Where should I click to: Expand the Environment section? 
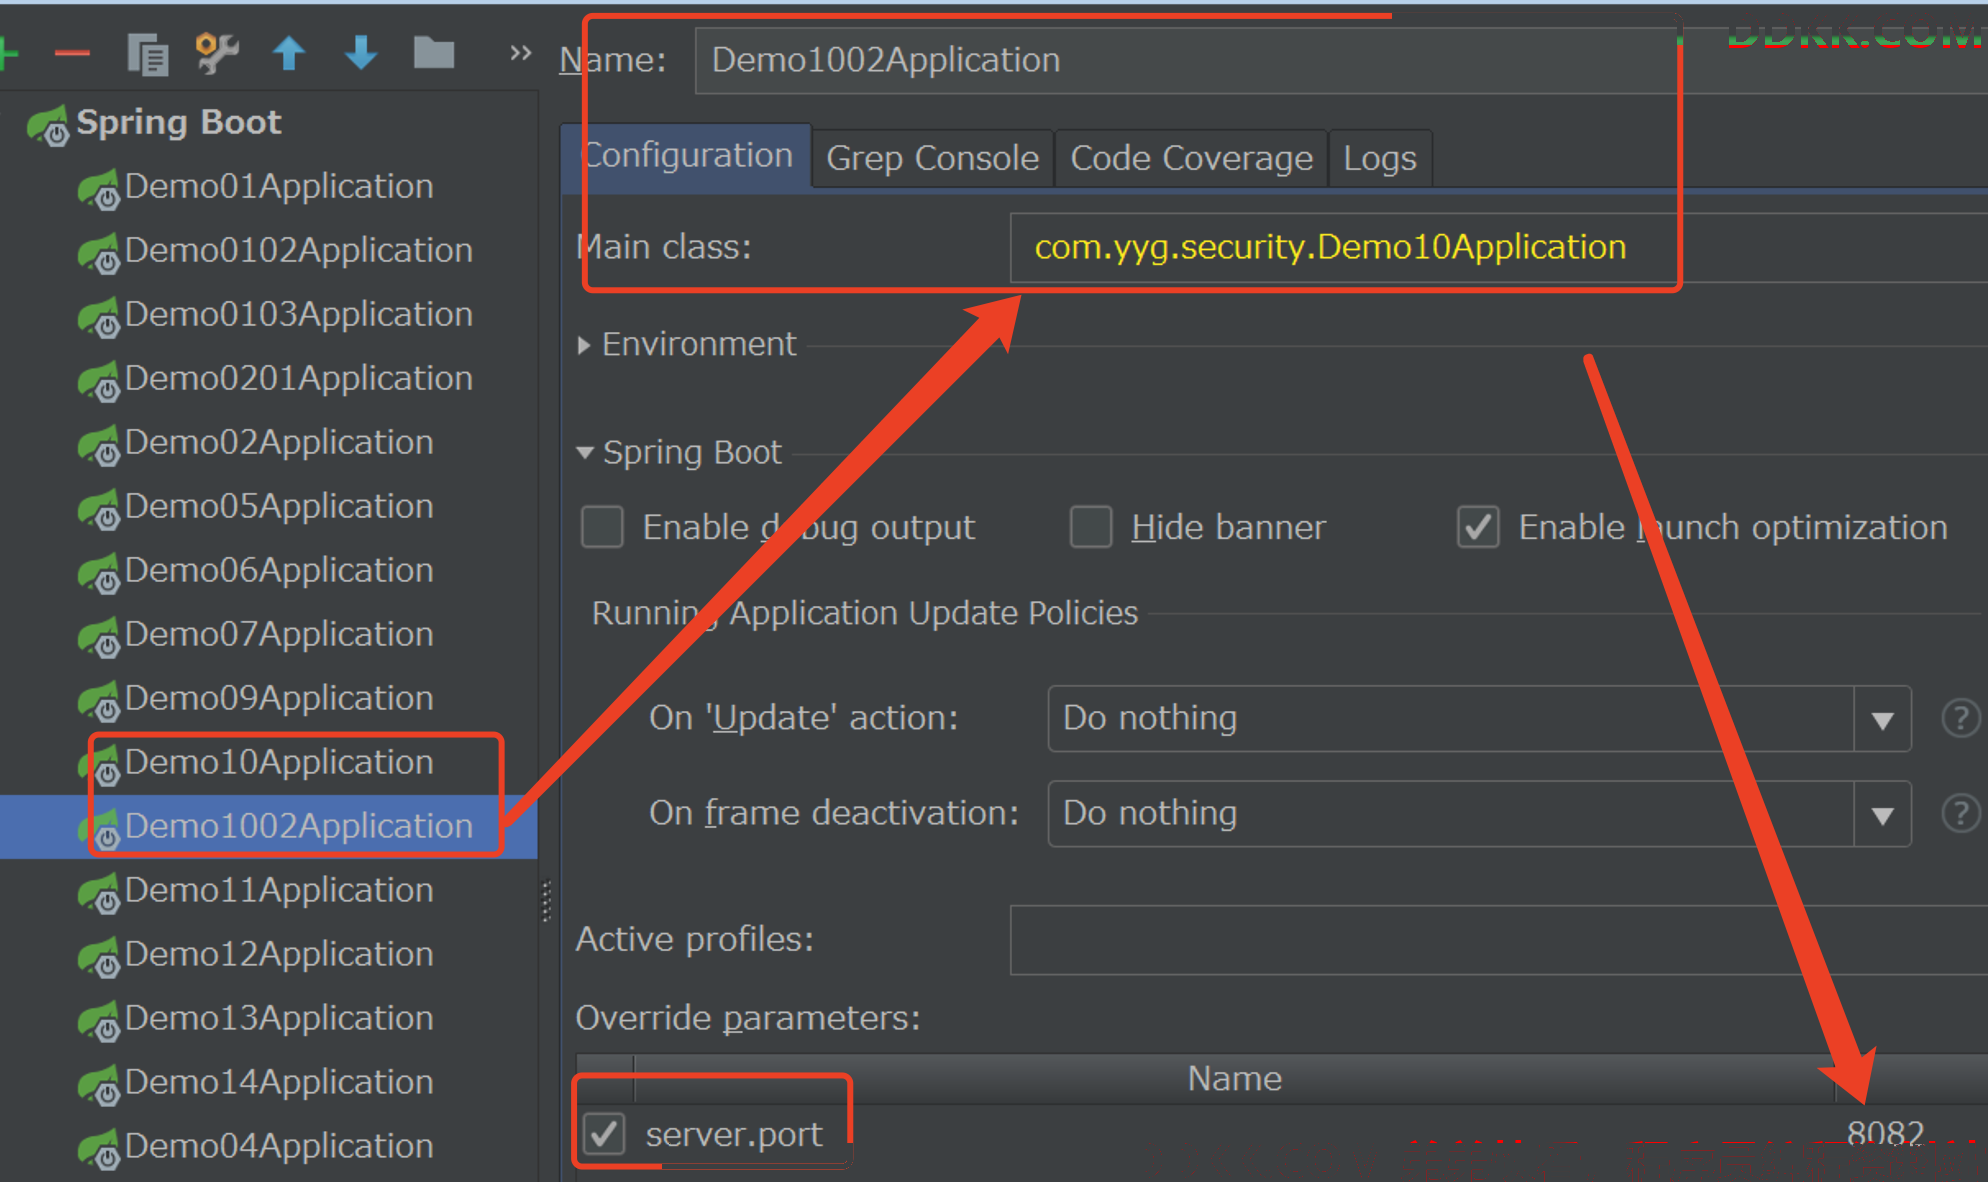(x=584, y=345)
